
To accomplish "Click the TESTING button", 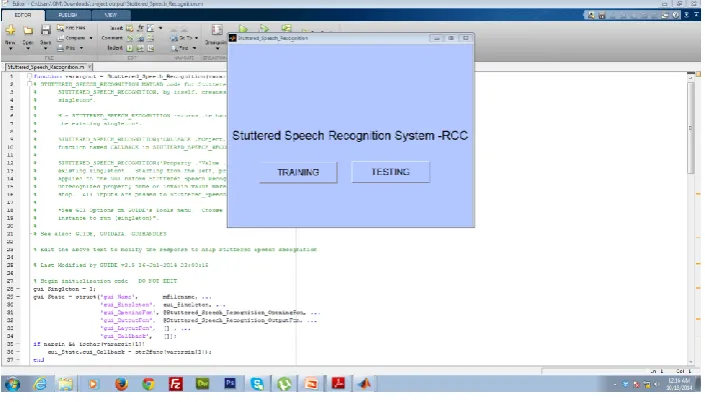I will [390, 172].
